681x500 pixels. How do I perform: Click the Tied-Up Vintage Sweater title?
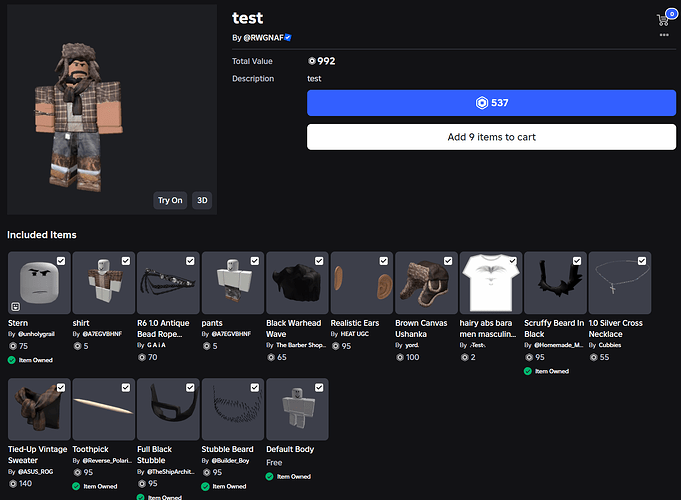pyautogui.click(x=37, y=455)
